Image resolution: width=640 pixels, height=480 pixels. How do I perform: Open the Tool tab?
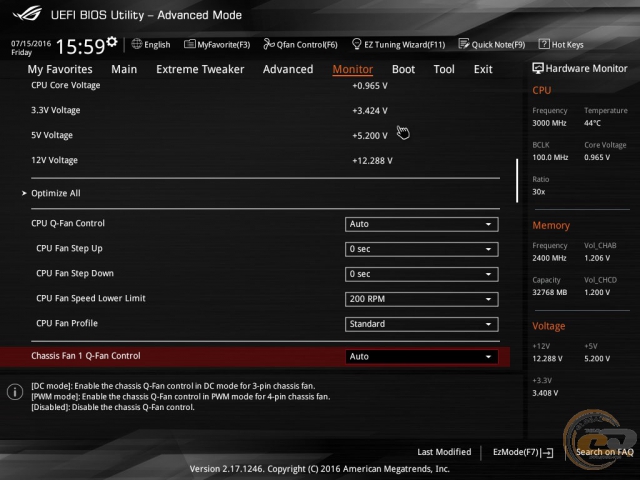tap(444, 69)
